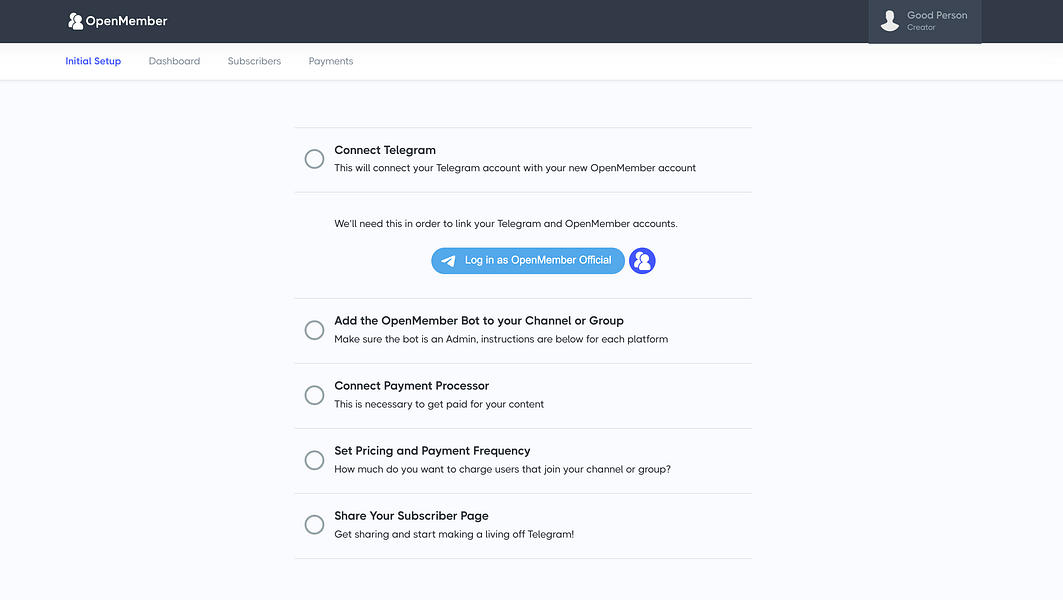The width and height of the screenshot is (1063, 600).
Task: Select the Add OpenMember Bot step circle
Action: coord(314,330)
